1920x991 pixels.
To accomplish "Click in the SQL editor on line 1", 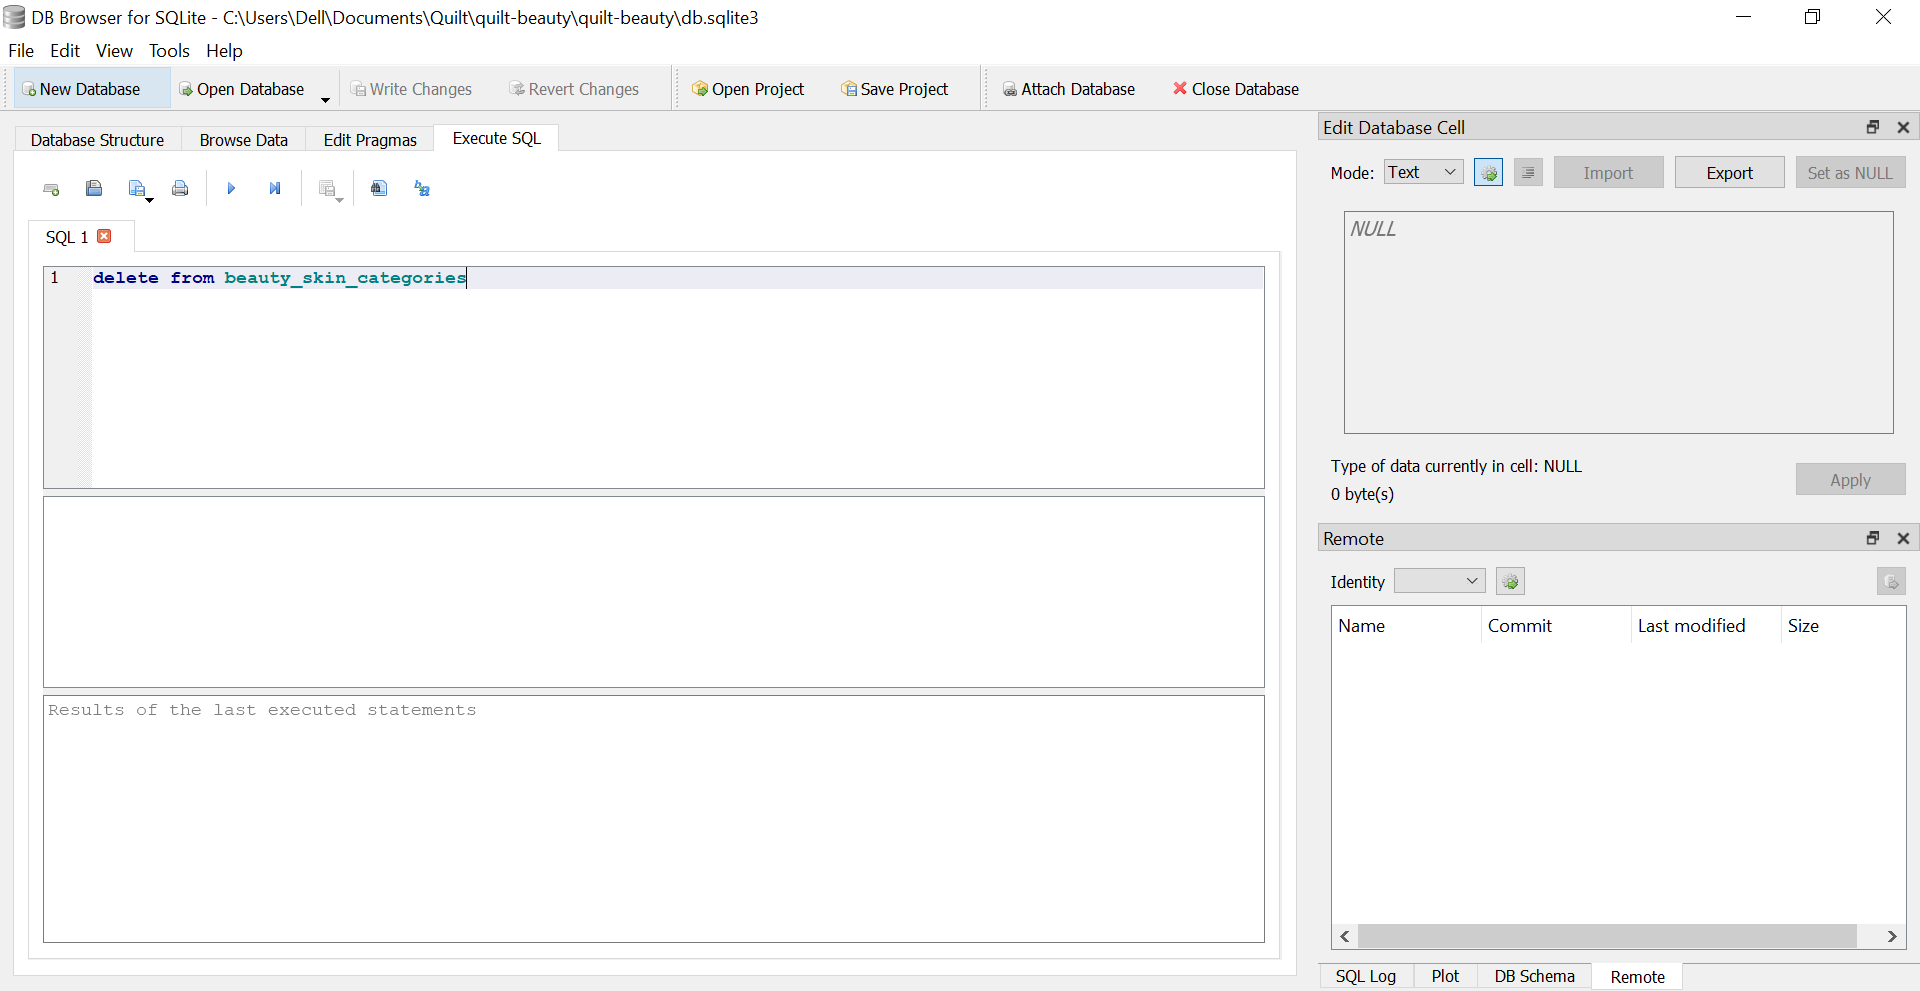I will [x=678, y=278].
